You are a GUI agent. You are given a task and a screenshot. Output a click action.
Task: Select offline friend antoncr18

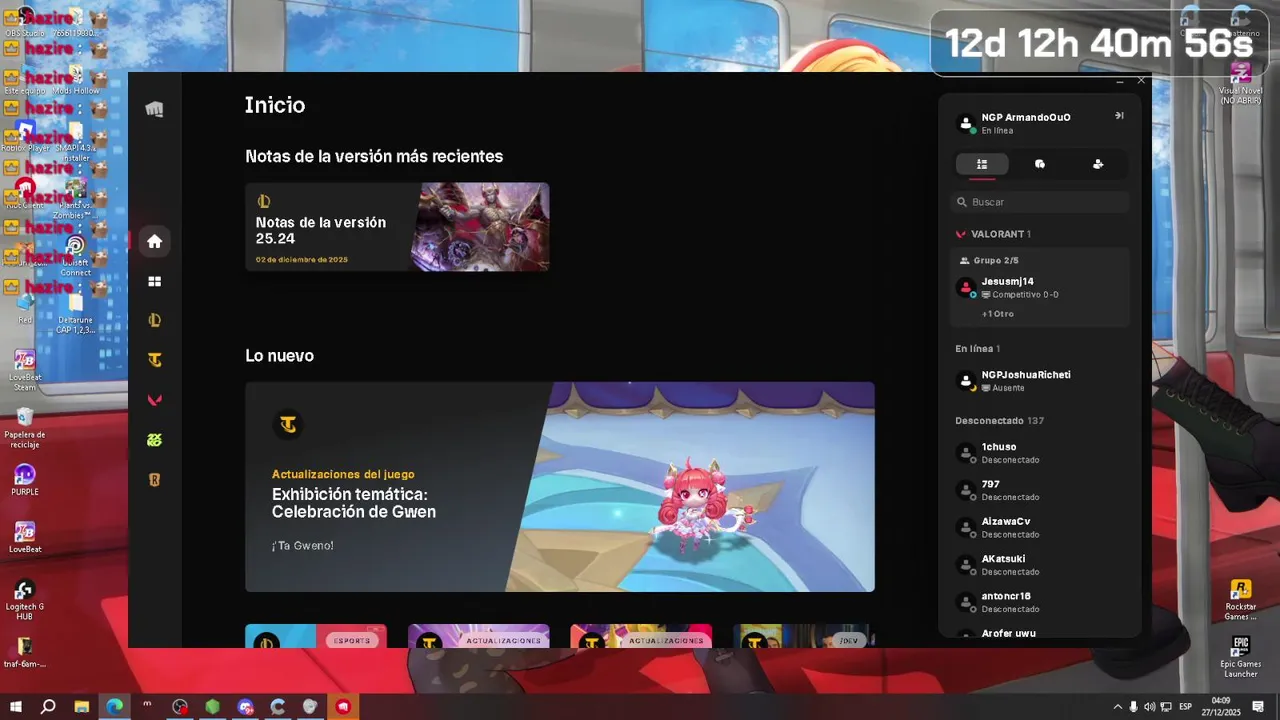pyautogui.click(x=1040, y=602)
